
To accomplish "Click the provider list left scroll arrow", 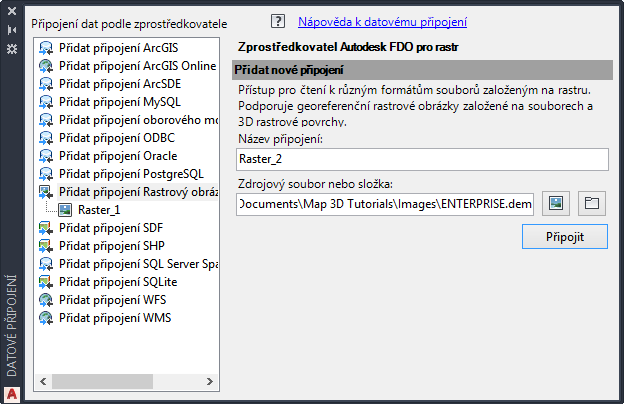I will tap(43, 382).
